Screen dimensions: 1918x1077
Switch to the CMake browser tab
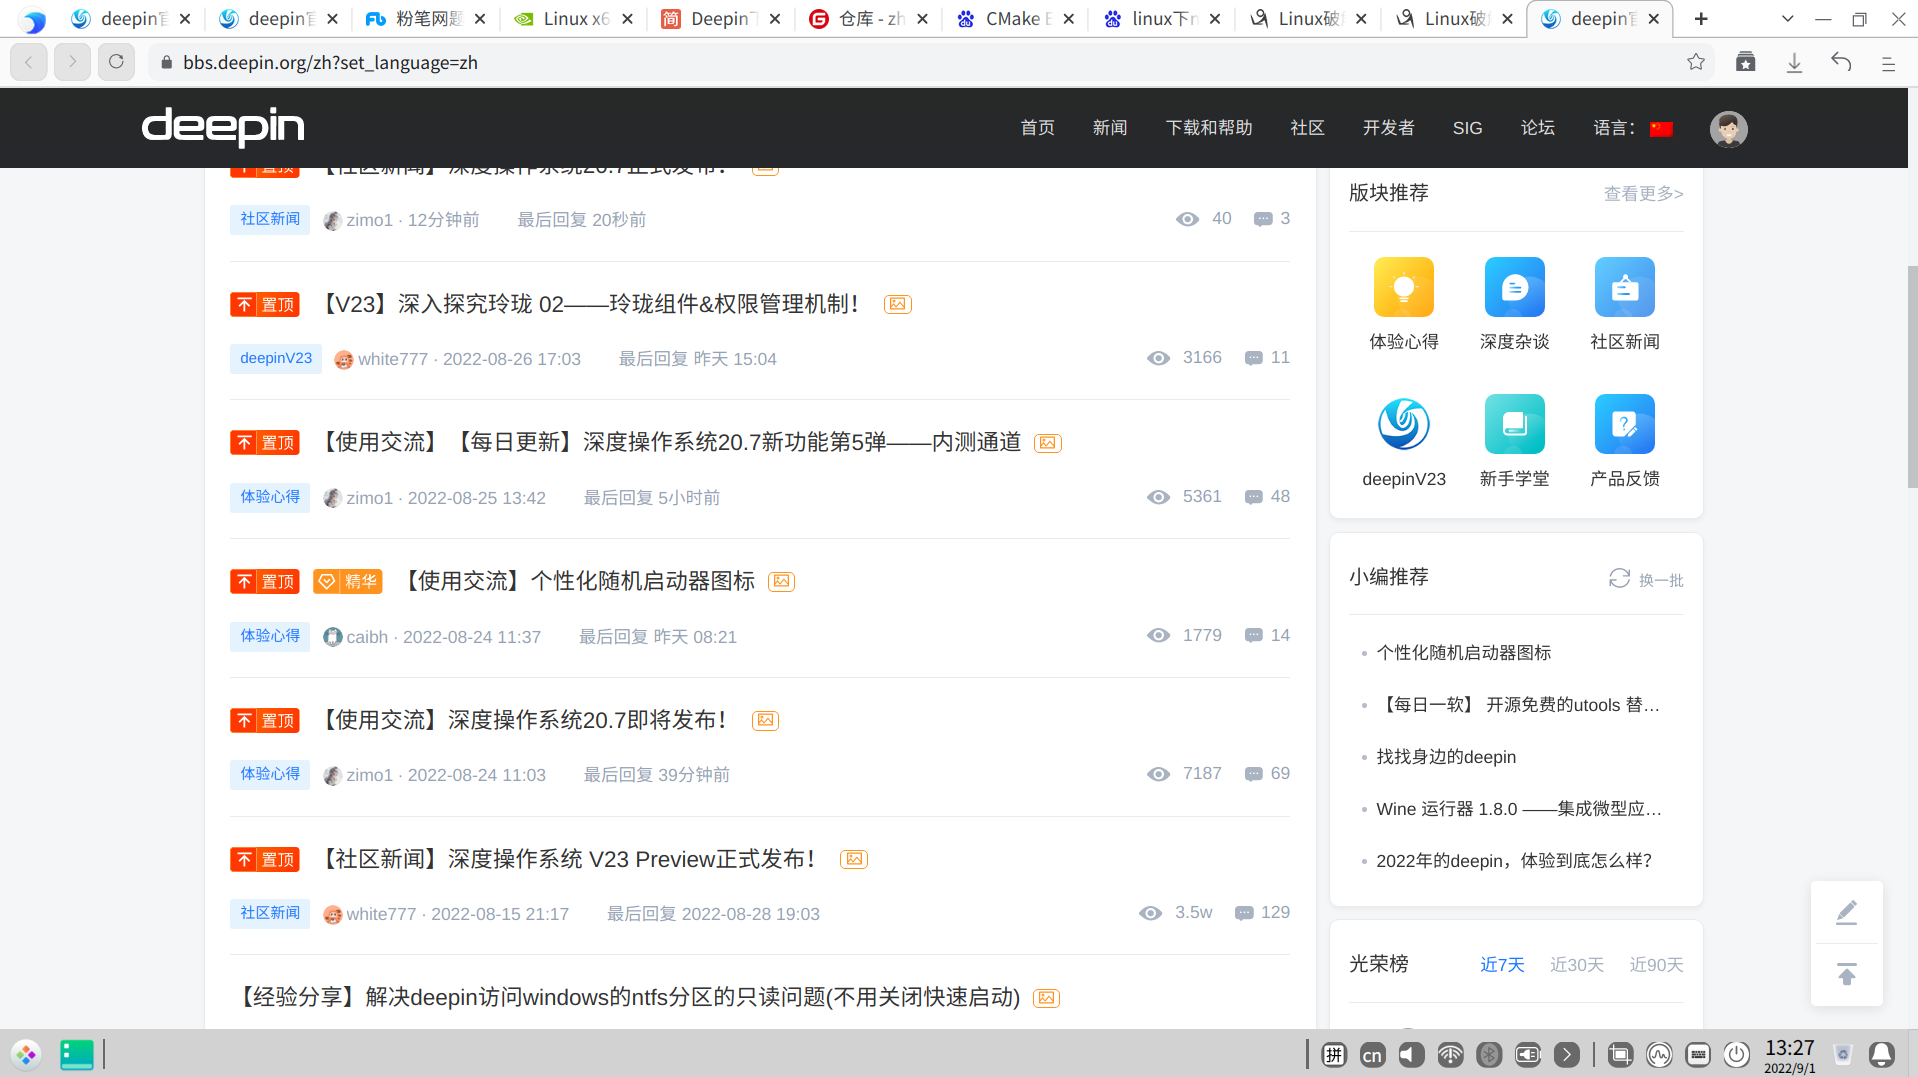coord(1015,19)
